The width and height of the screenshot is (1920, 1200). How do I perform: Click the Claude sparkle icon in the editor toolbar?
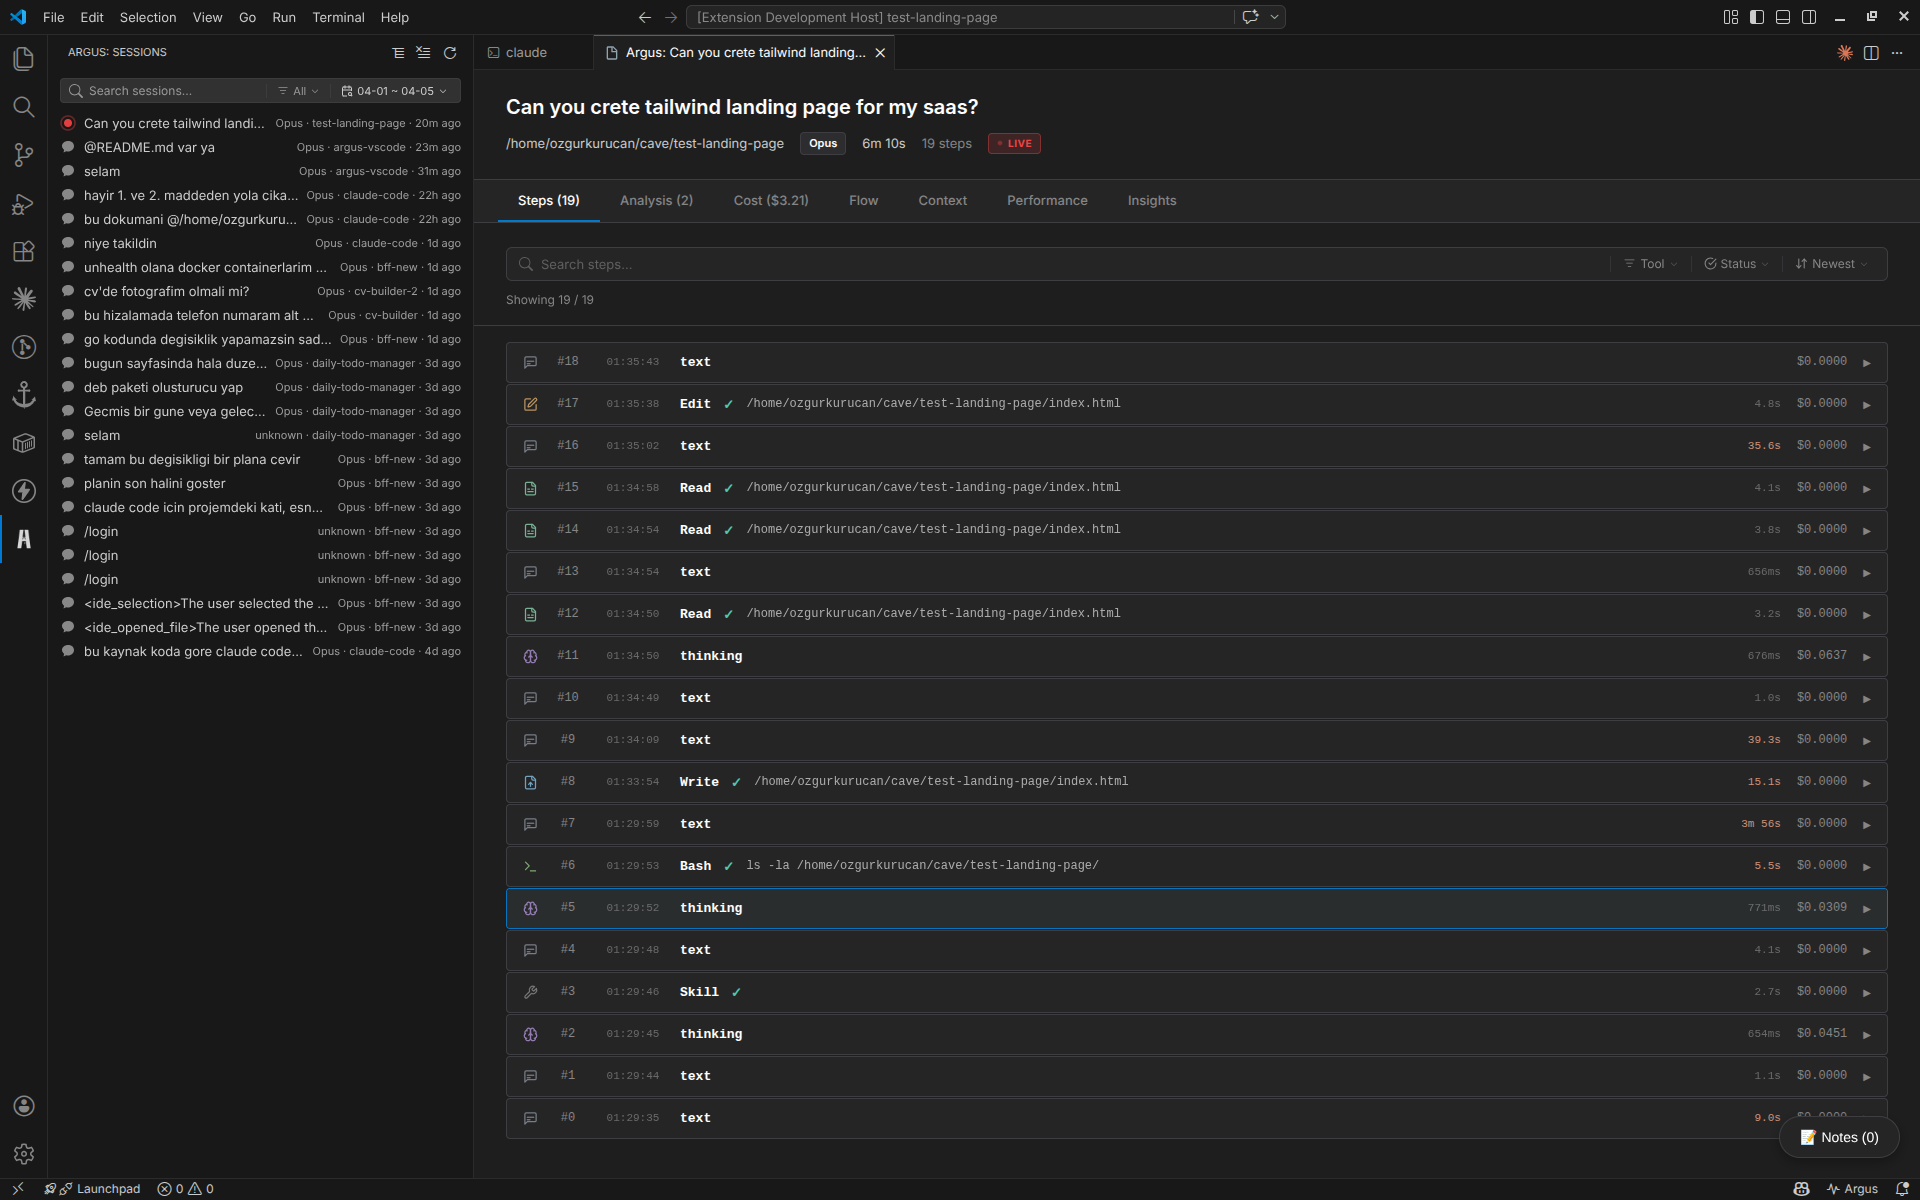click(x=1844, y=53)
